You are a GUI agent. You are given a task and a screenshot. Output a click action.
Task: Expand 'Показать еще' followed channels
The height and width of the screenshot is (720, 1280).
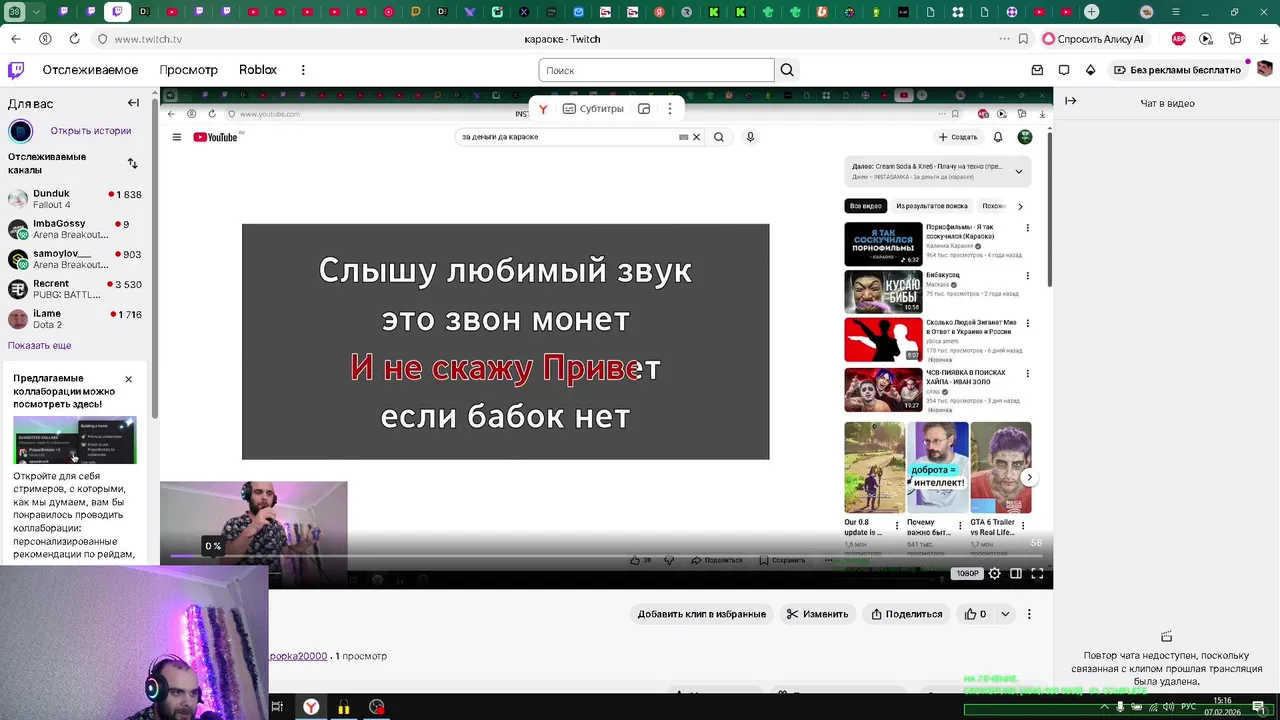click(x=39, y=345)
